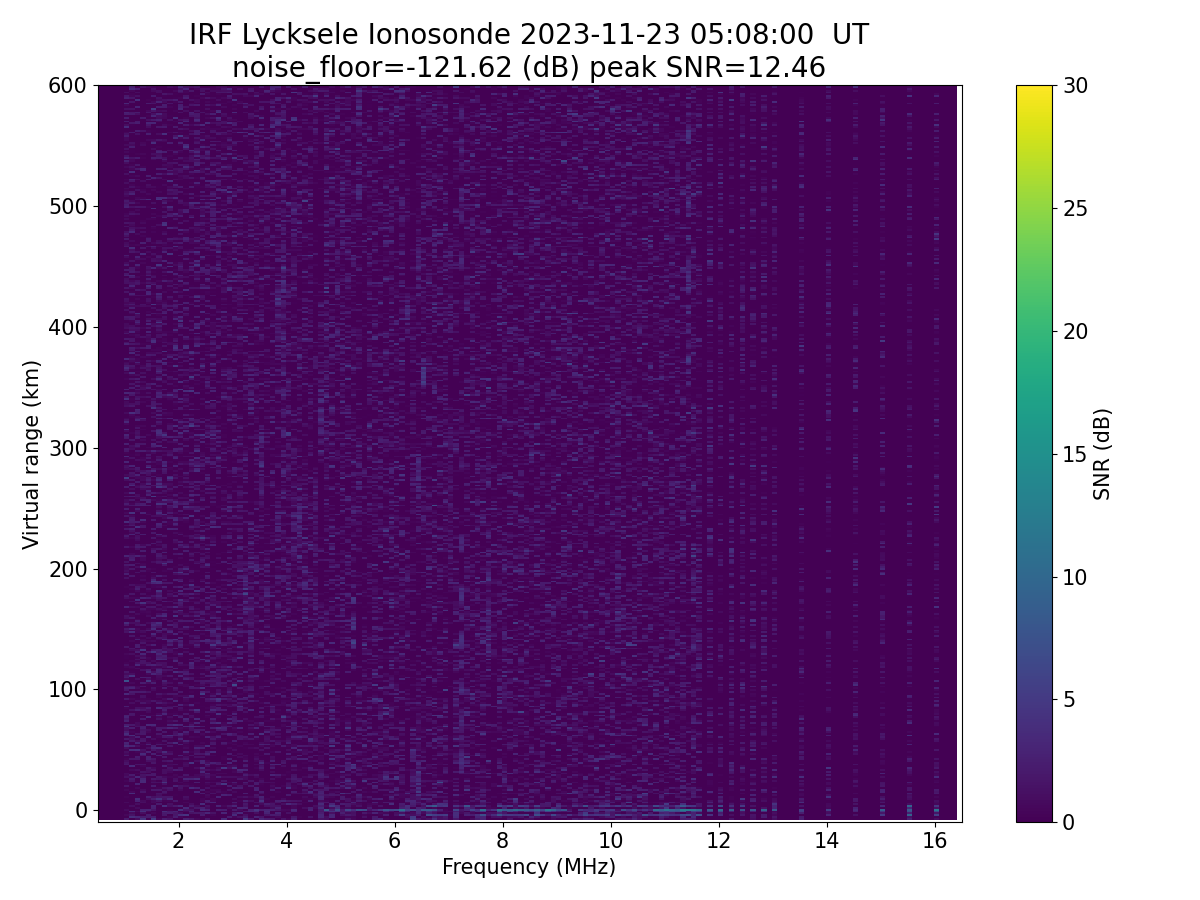Viewport: 1200px width, 900px height.
Task: Click the 8 MHz frequency tick label
Action: coord(502,840)
